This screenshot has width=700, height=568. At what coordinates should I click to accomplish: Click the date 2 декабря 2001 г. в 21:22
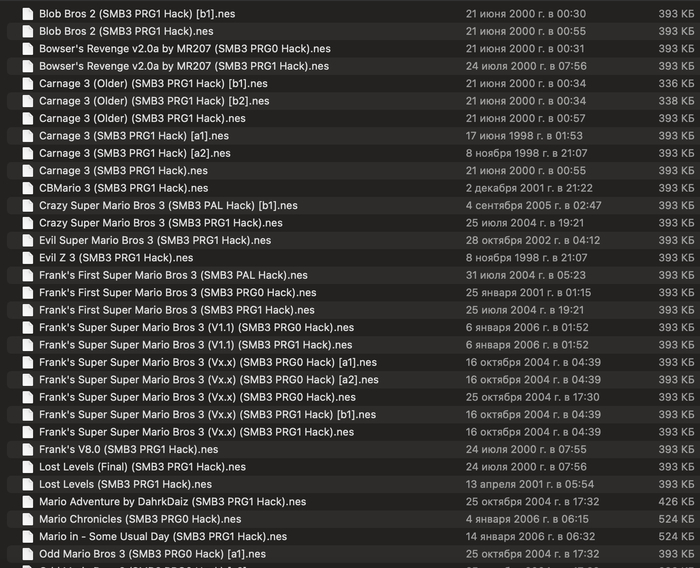[529, 188]
